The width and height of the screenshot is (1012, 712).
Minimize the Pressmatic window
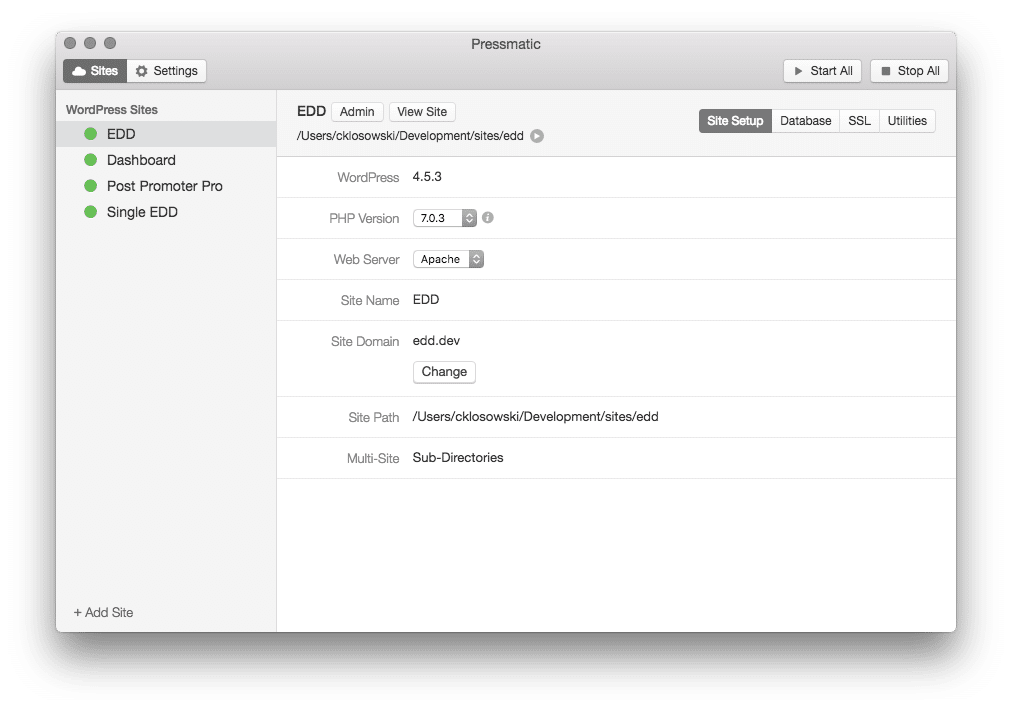(90, 43)
